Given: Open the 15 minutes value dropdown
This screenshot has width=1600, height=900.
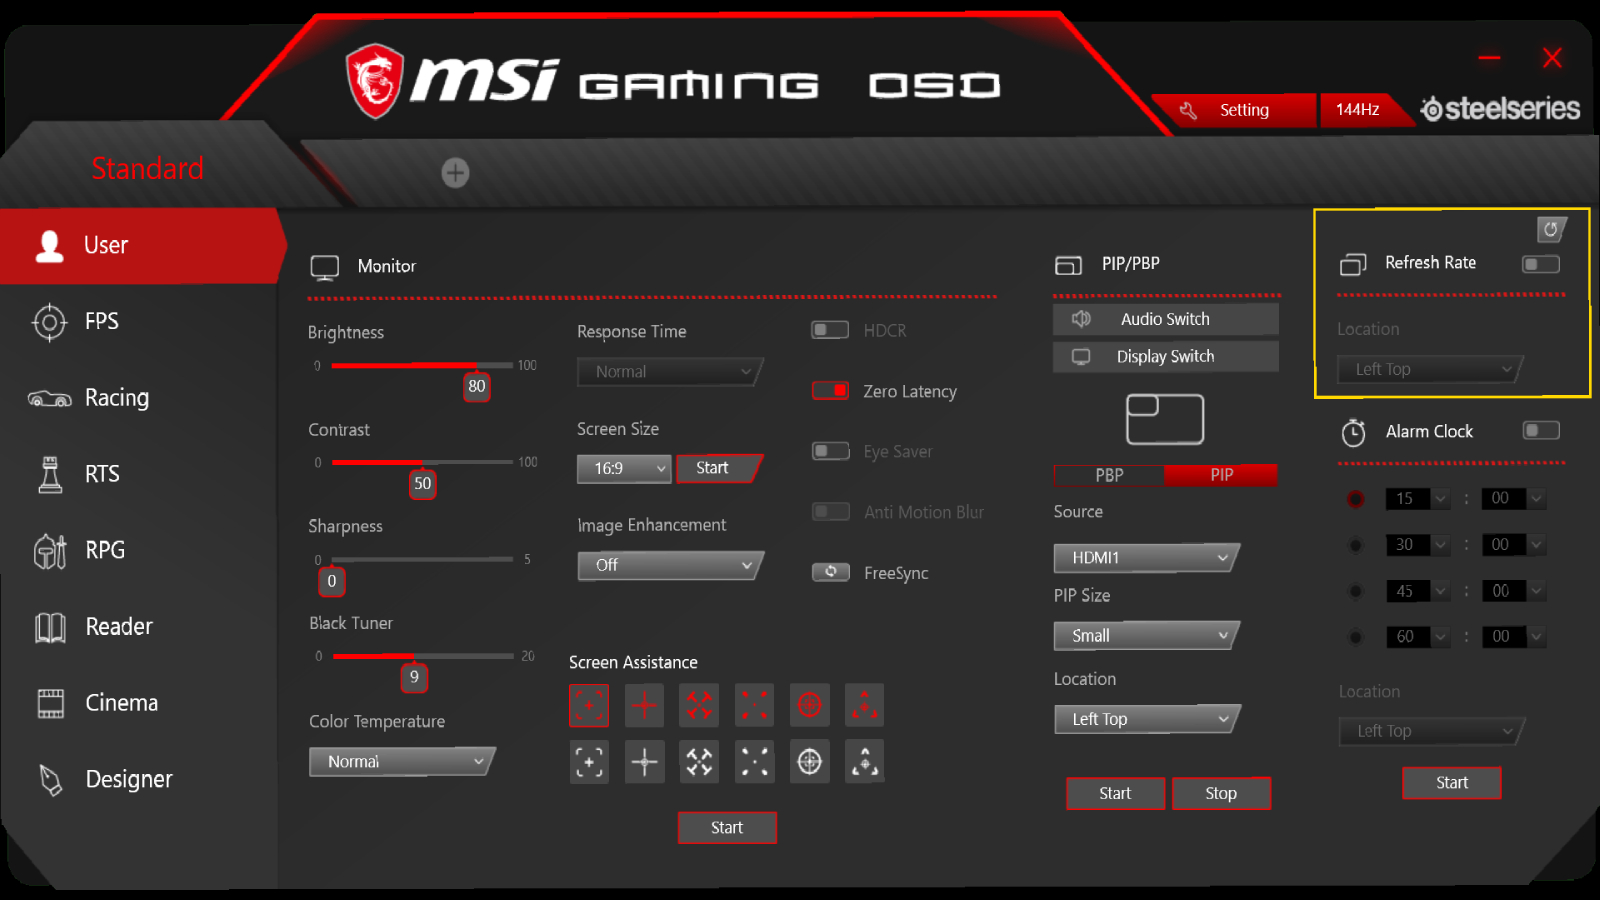Looking at the screenshot, I should pyautogui.click(x=1417, y=498).
